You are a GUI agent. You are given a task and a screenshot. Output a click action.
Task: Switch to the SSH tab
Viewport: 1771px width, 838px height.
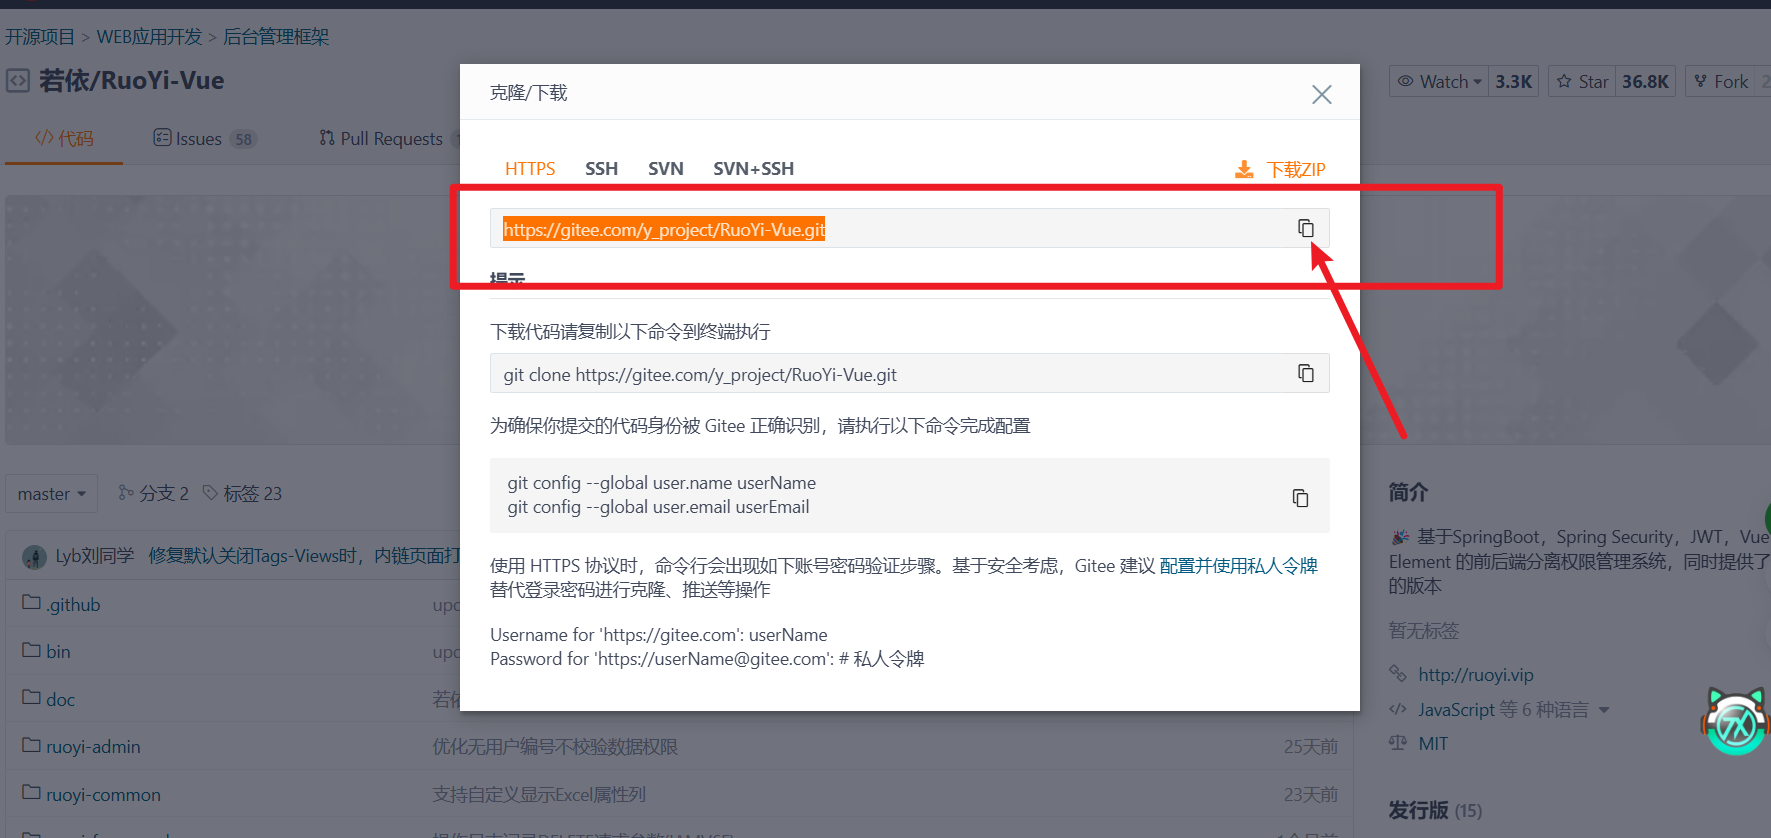click(x=601, y=169)
